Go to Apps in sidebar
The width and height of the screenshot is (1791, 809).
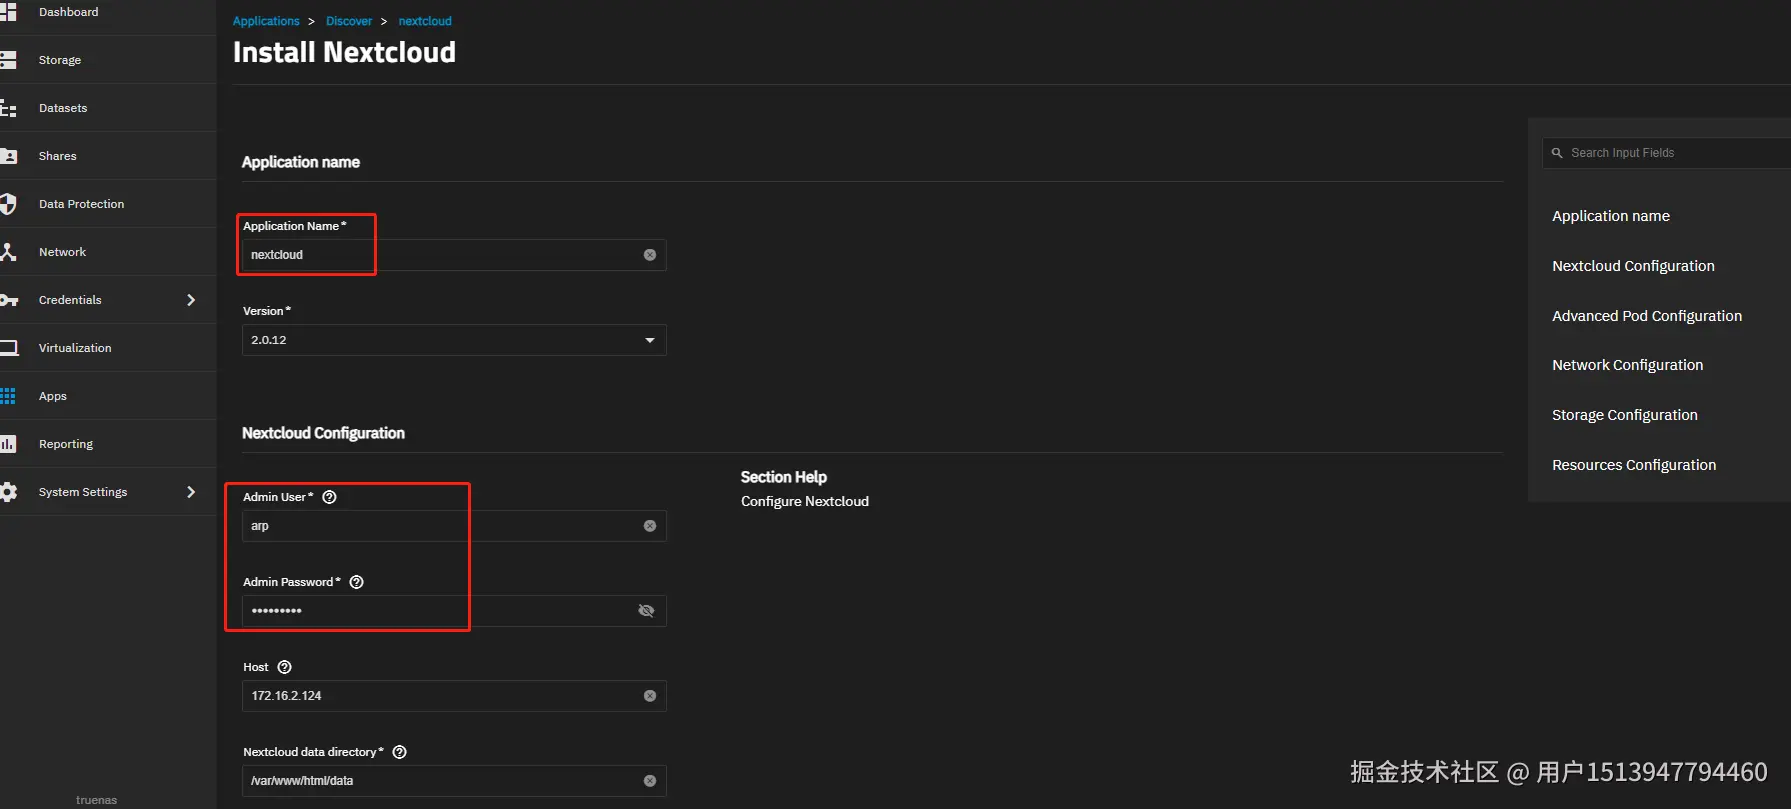53,396
